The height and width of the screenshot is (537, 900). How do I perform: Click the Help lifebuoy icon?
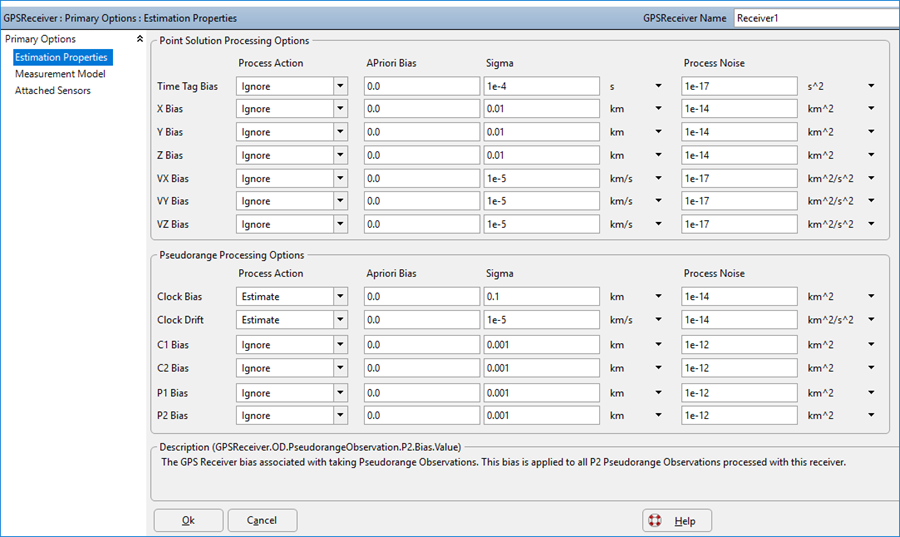click(654, 520)
